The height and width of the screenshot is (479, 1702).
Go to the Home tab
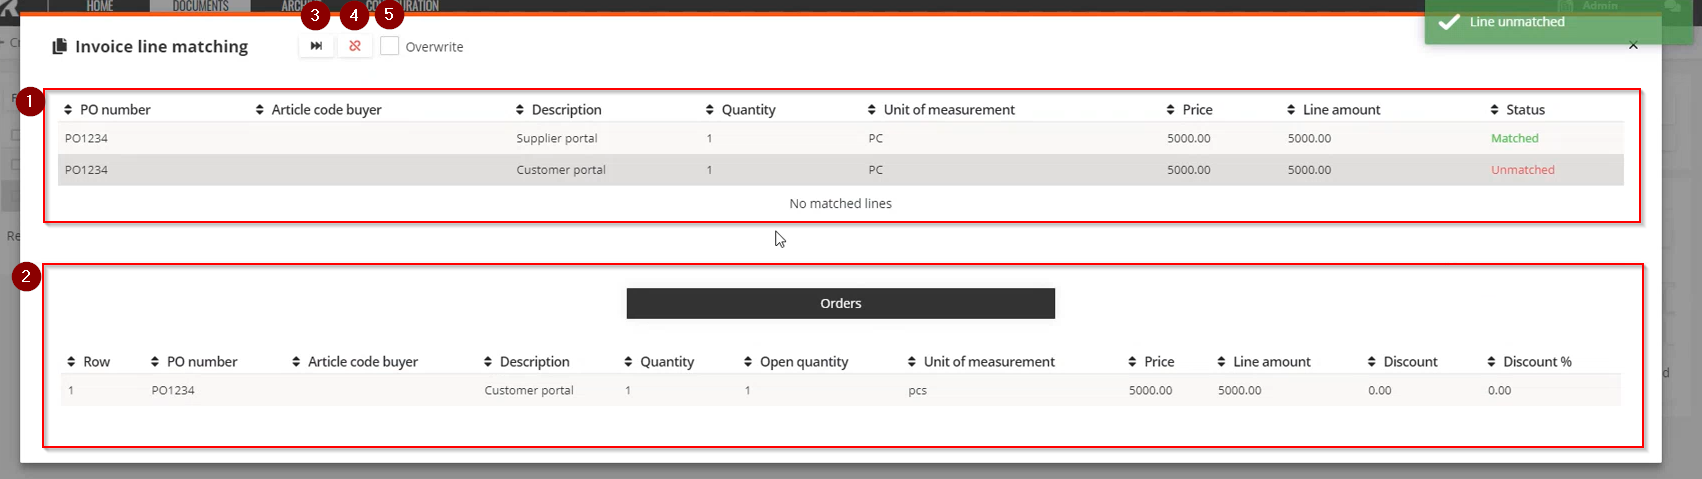pos(100,6)
